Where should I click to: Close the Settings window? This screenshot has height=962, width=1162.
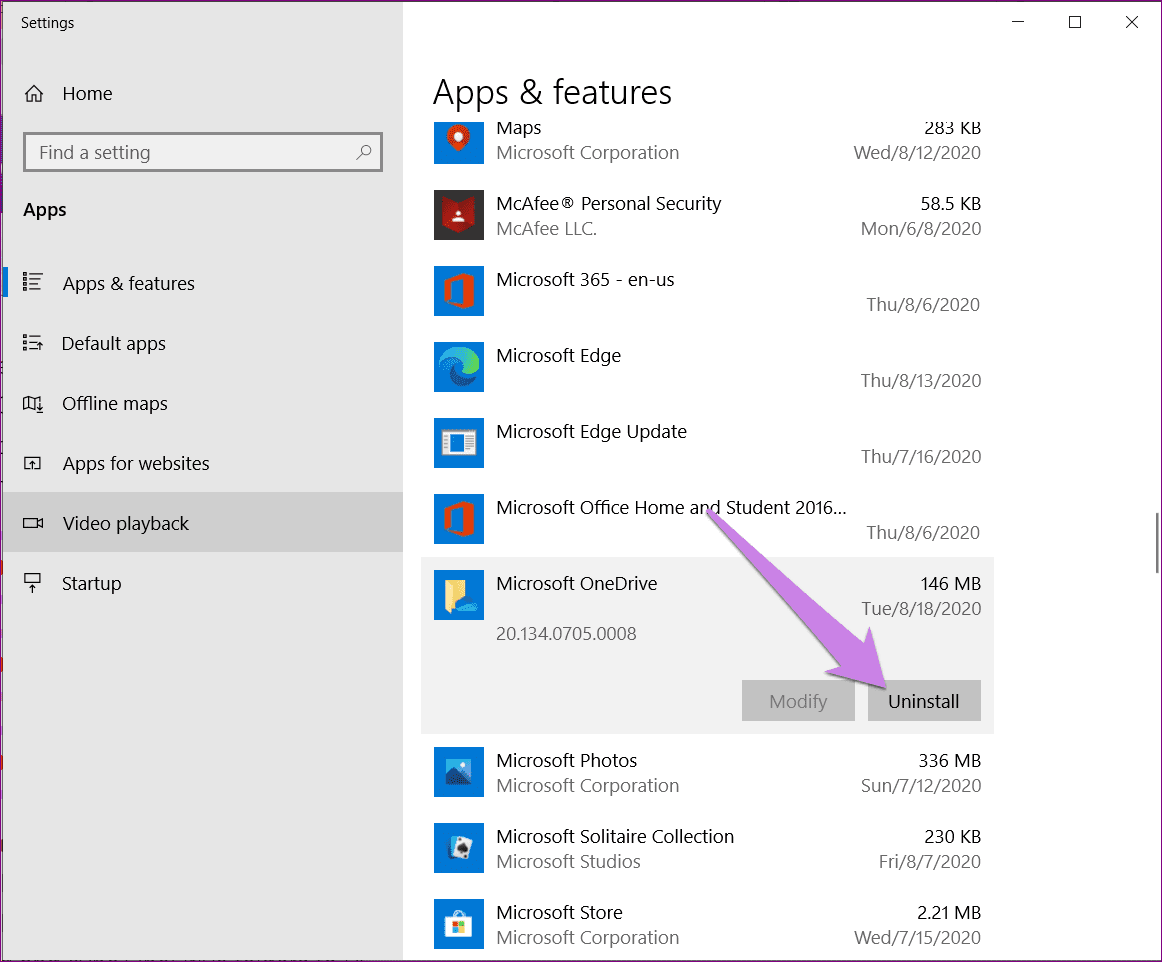pos(1132,22)
